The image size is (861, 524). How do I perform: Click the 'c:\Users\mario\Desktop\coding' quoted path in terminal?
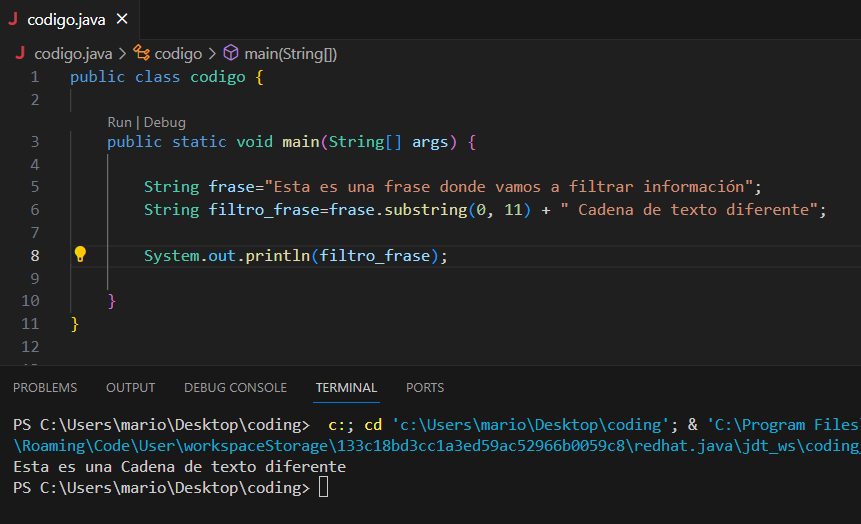(x=531, y=425)
